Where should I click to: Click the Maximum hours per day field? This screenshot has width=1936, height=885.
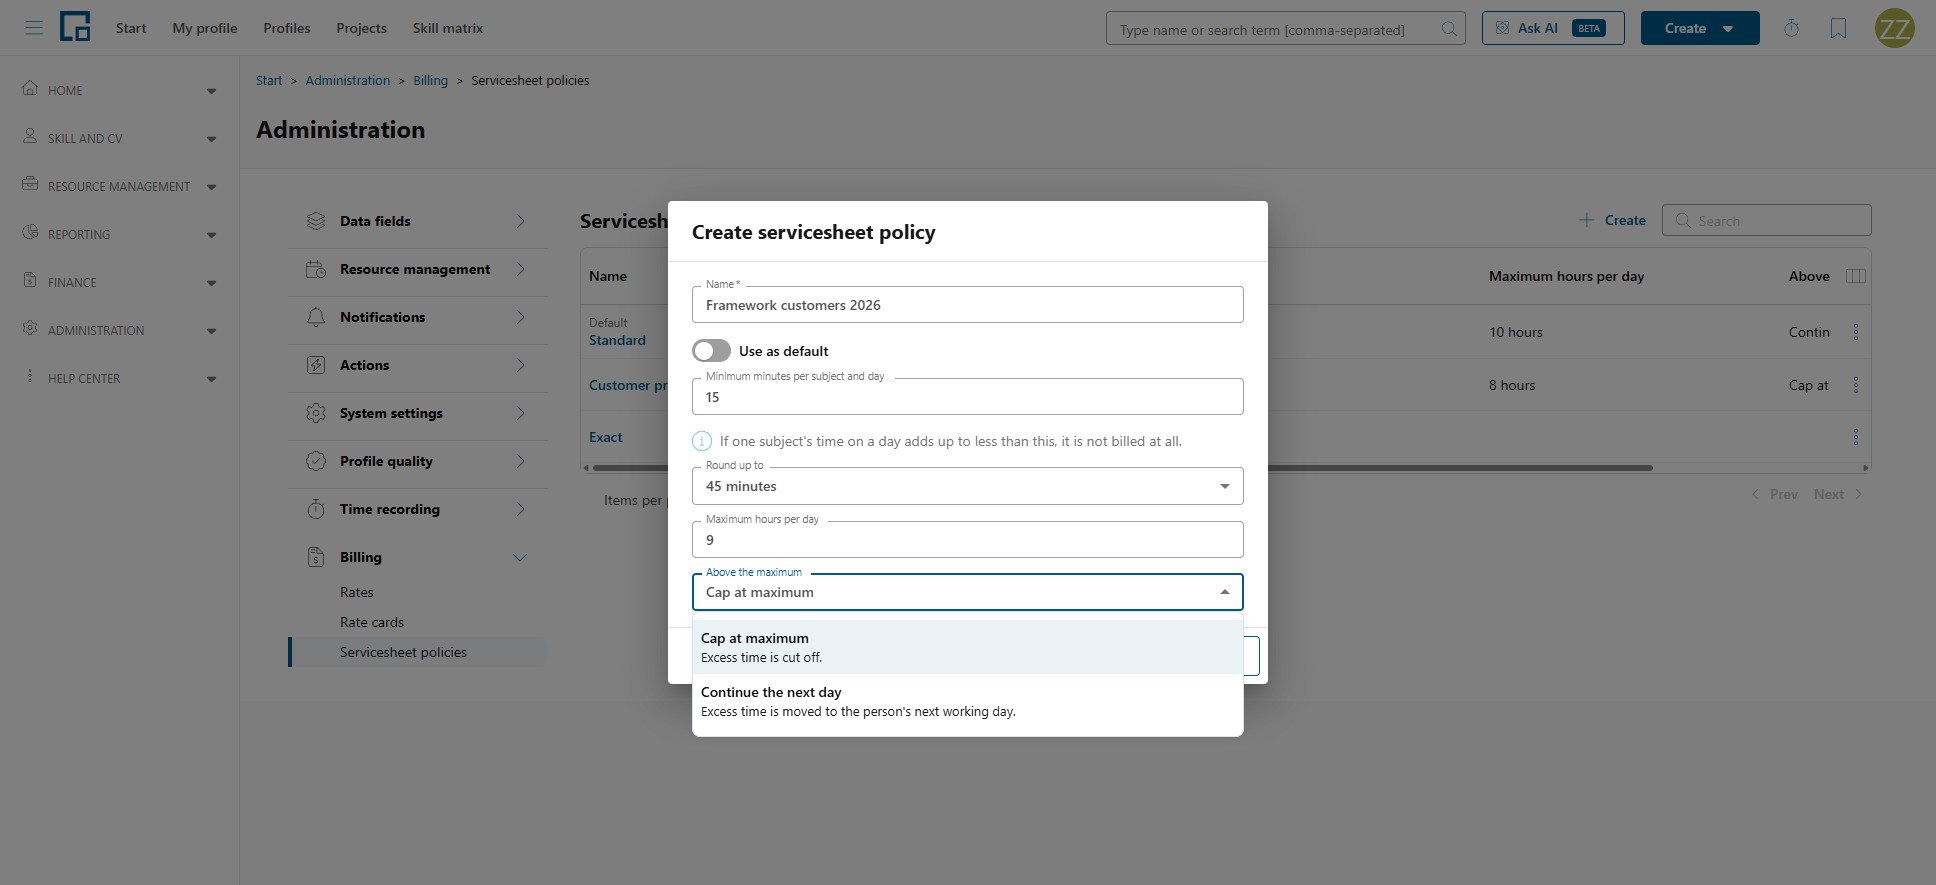coord(968,539)
